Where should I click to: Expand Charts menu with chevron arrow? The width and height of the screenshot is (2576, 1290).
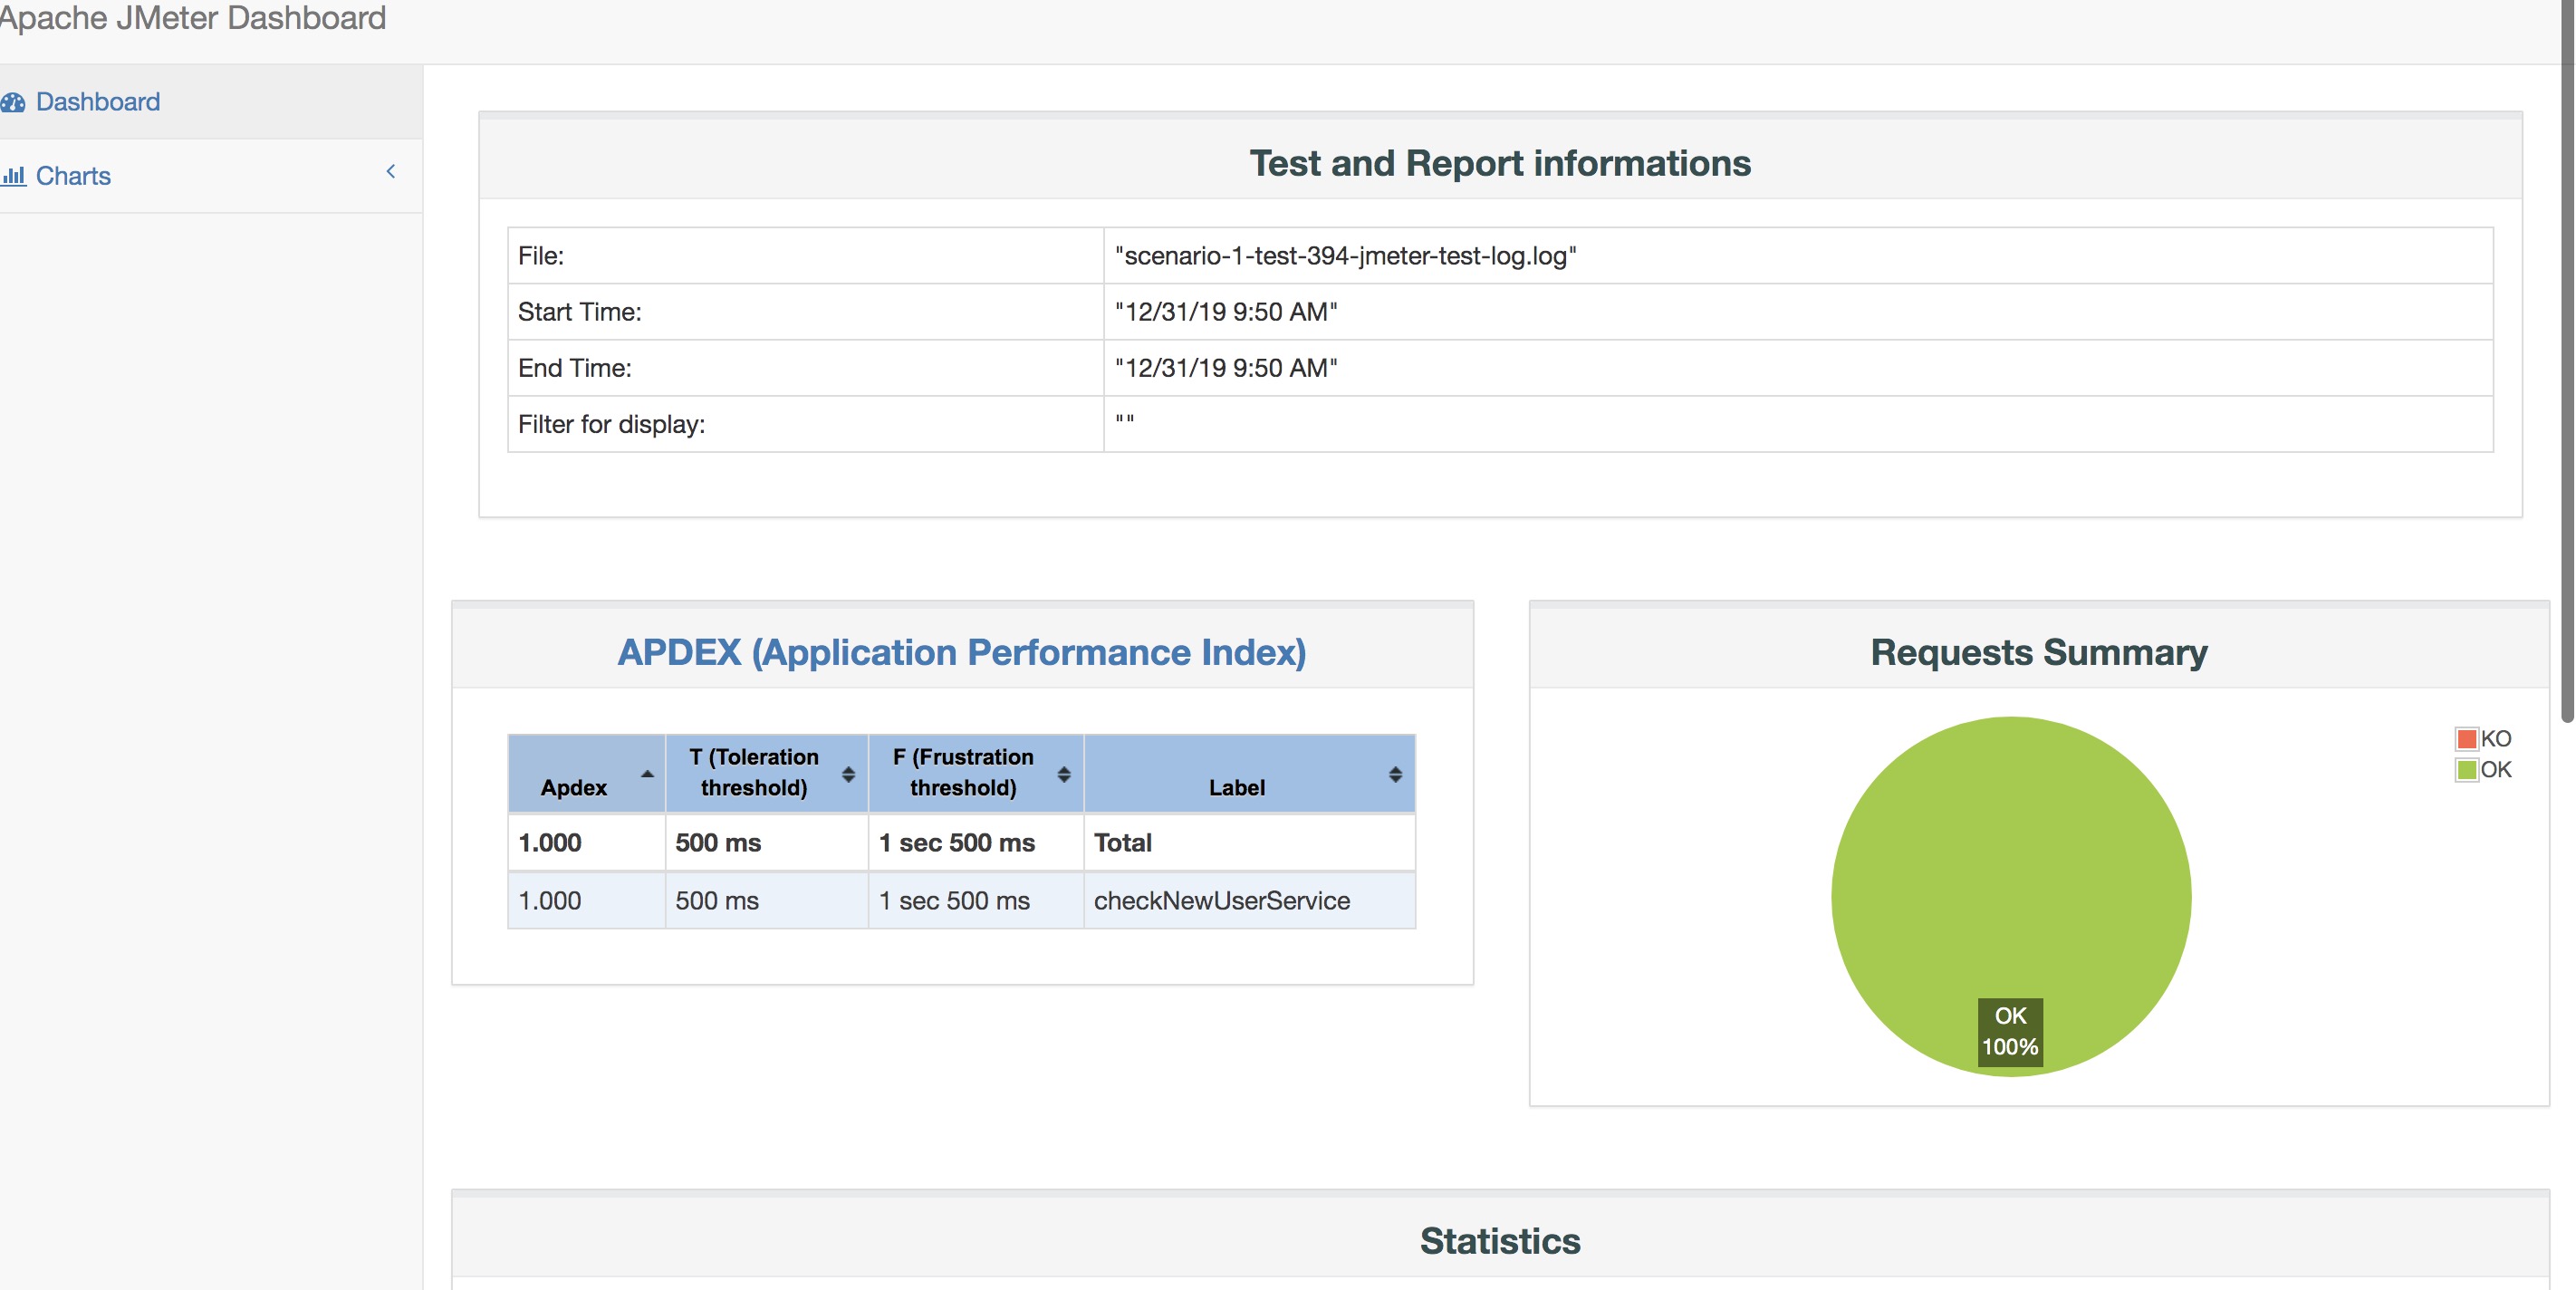(391, 172)
